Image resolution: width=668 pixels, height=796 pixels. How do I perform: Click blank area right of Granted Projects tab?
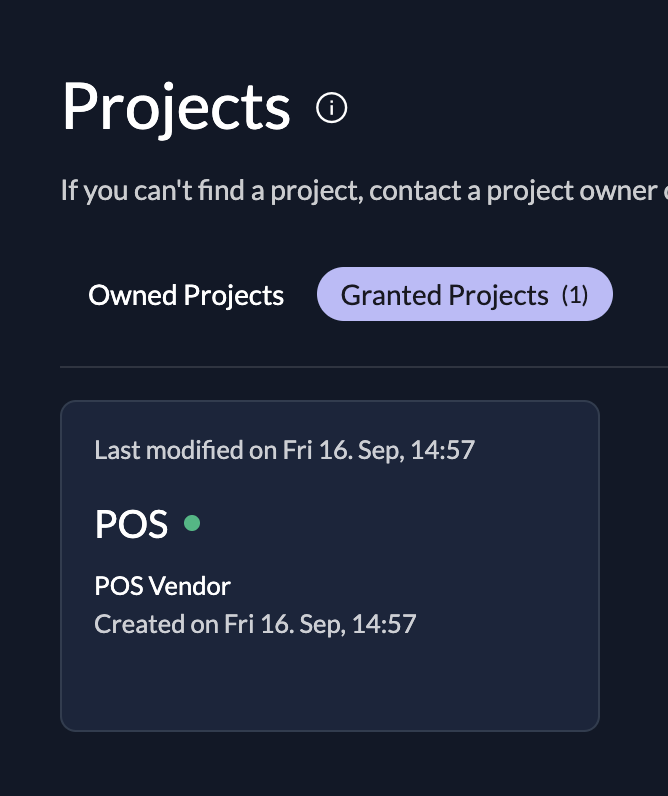click(x=640, y=296)
